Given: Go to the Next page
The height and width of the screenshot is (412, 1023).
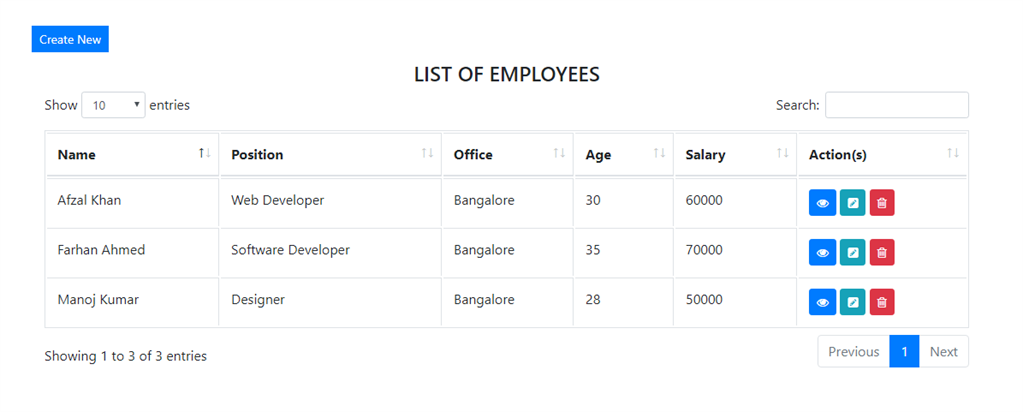Looking at the screenshot, I should click(x=943, y=352).
